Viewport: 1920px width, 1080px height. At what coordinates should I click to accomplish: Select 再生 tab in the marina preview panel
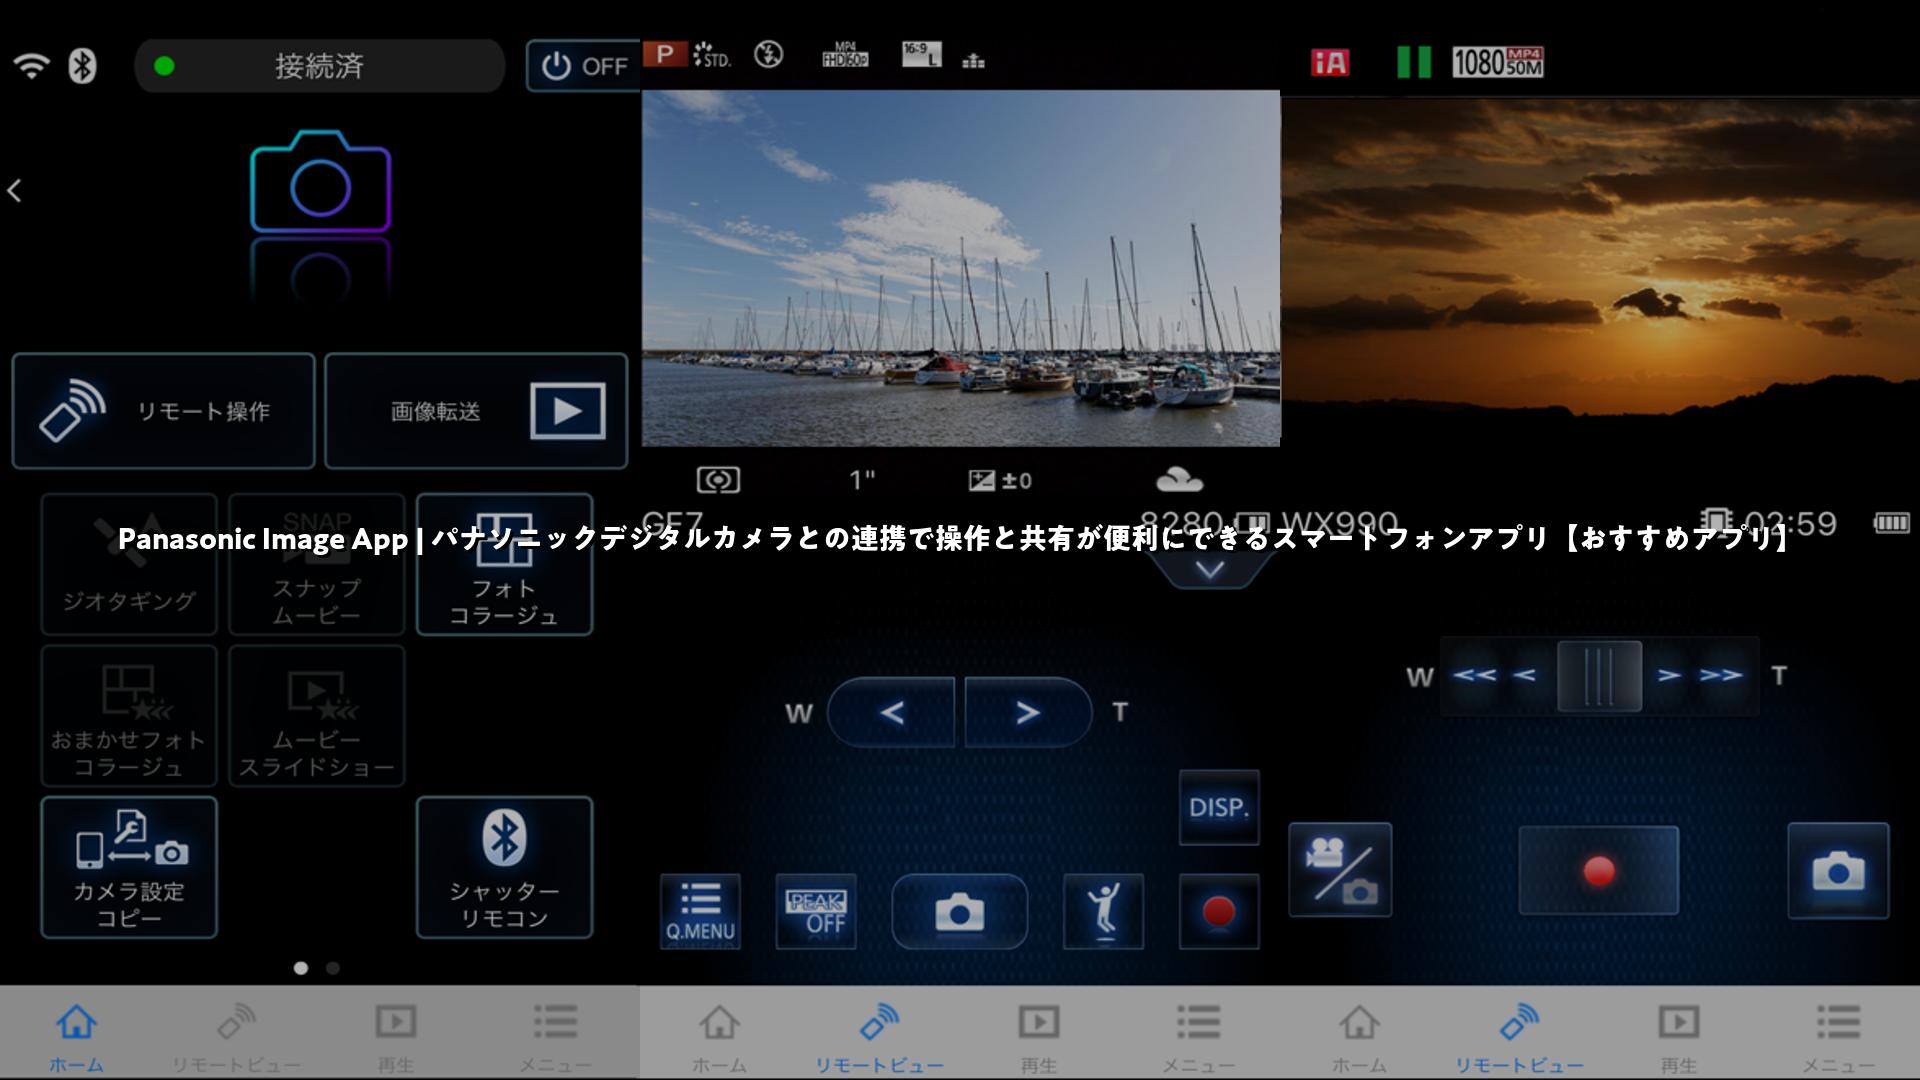(1039, 1037)
